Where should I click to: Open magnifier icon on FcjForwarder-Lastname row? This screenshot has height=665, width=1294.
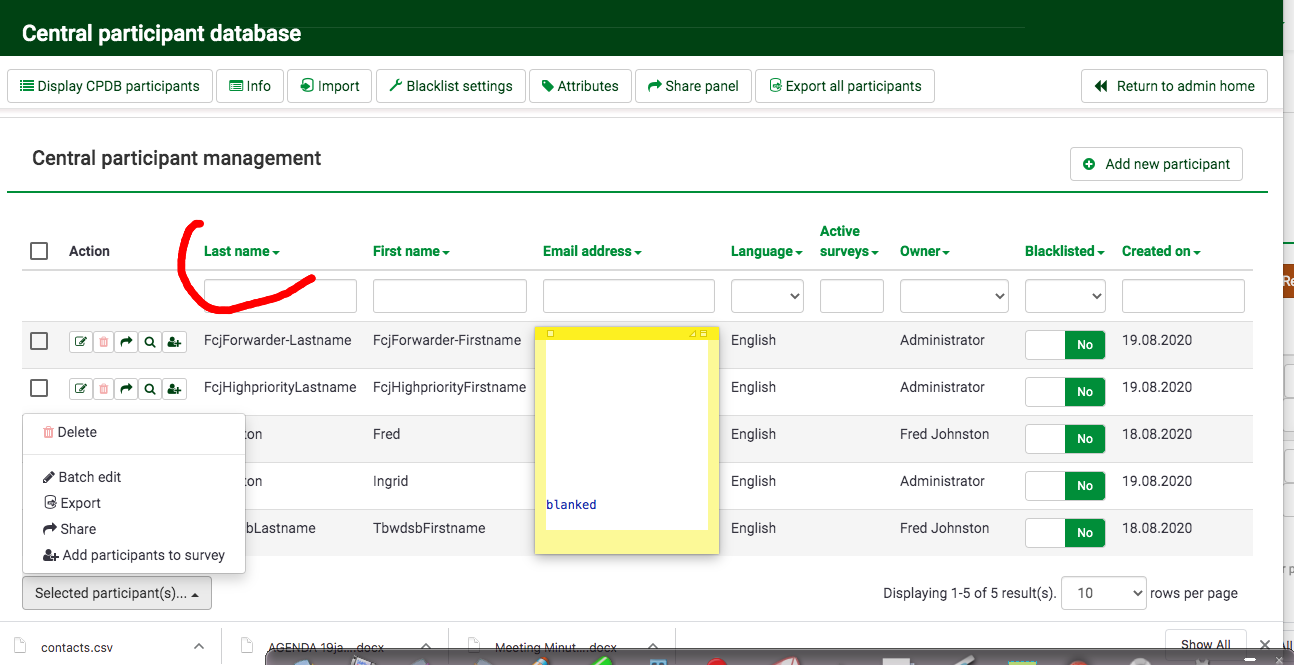[149, 342]
